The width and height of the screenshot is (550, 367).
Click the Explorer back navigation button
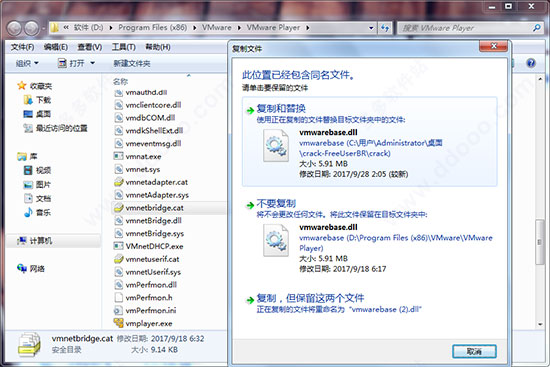[x=14, y=28]
